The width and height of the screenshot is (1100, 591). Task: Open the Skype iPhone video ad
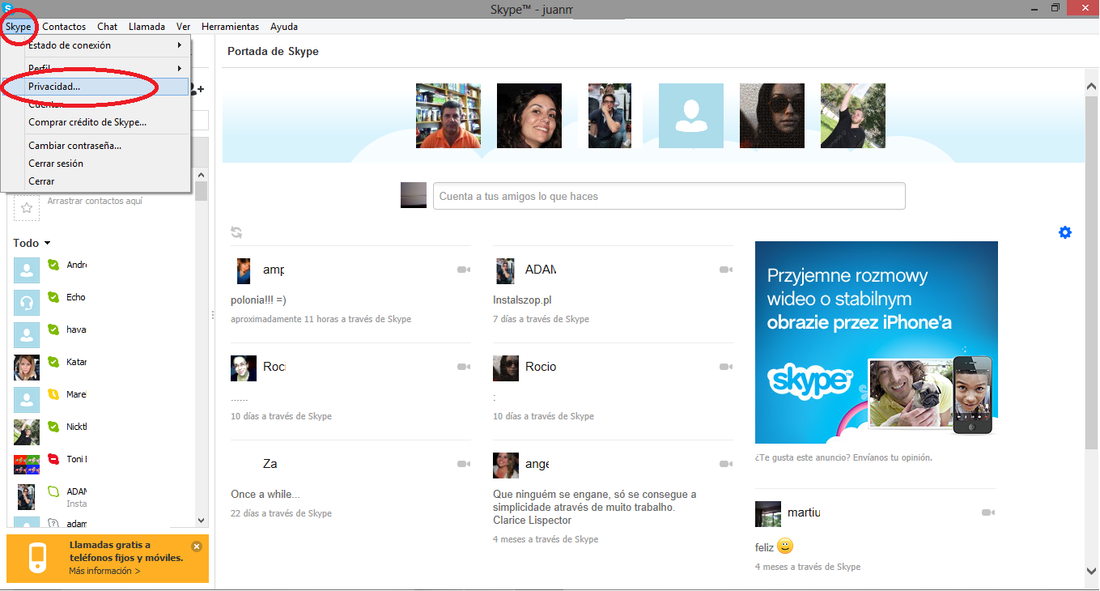coord(876,343)
